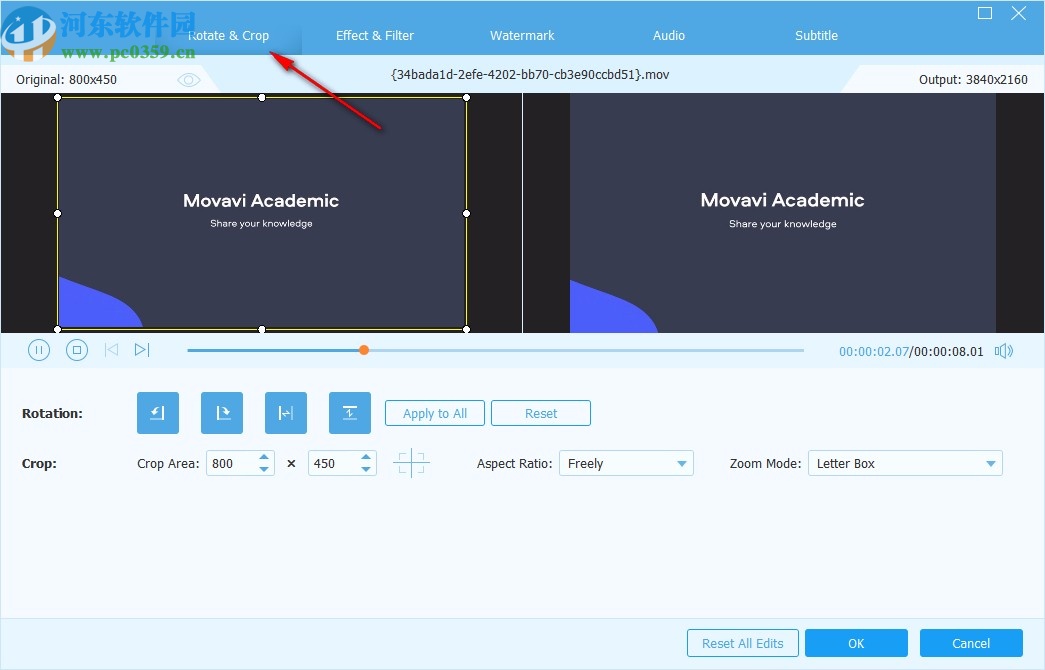Stop the video playback

(77, 350)
